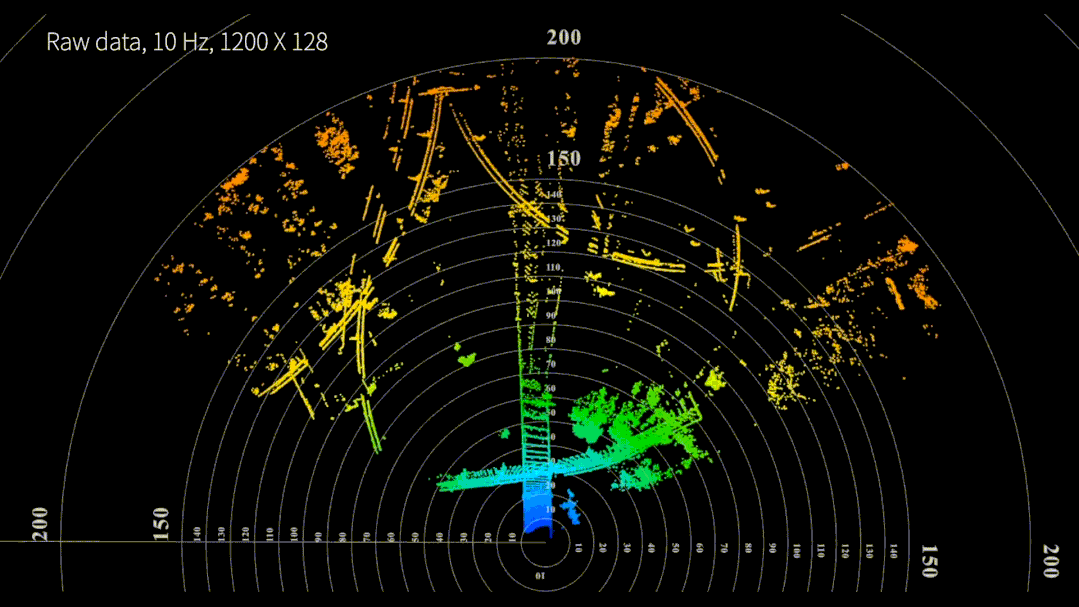Click the yellow-green blob right of the vegetation
Image resolution: width=1079 pixels, height=607 pixels.
click(714, 379)
